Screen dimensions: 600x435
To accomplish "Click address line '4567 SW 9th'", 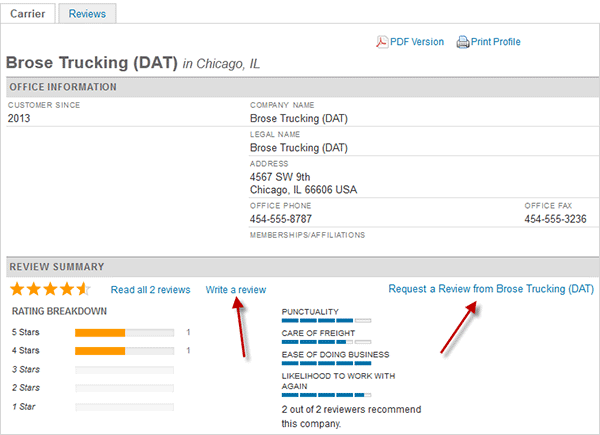I will (280, 177).
